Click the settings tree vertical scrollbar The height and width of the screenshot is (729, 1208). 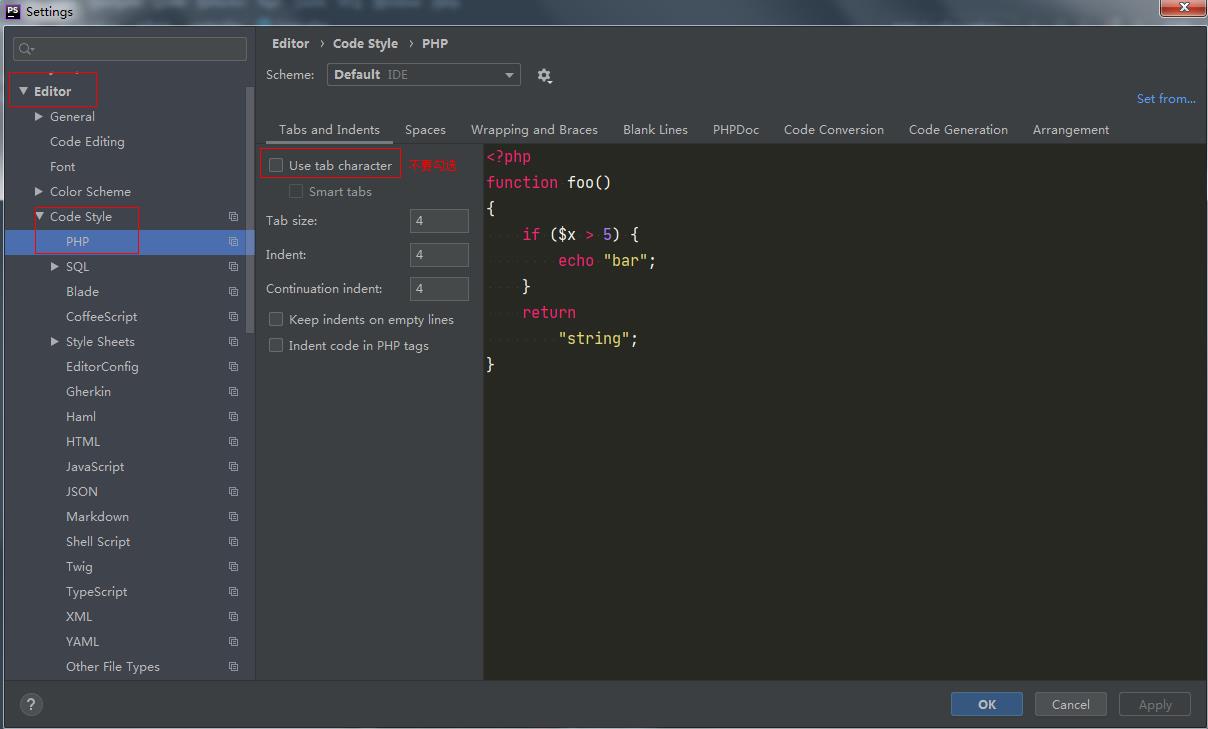[x=250, y=210]
